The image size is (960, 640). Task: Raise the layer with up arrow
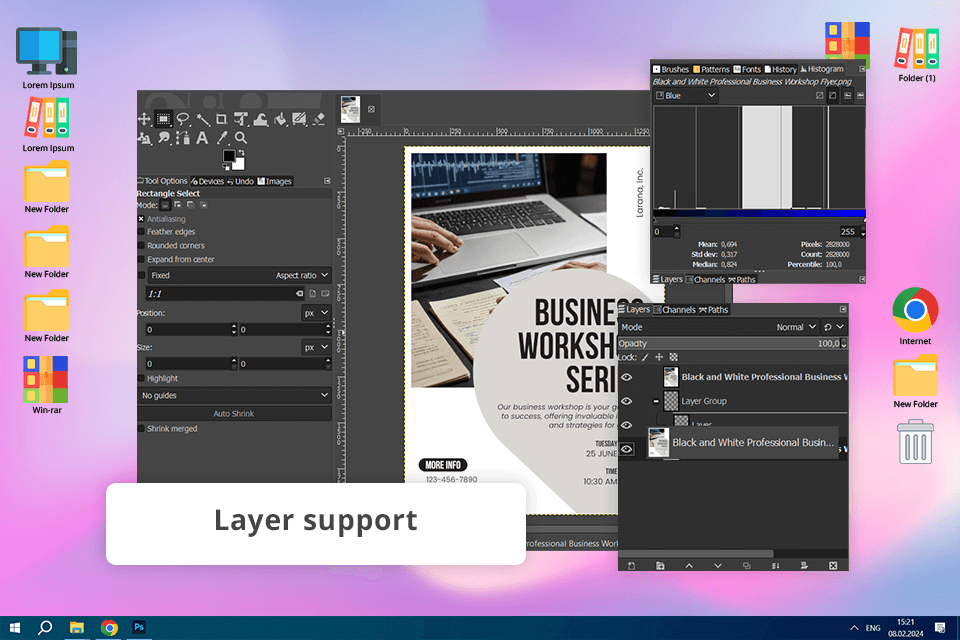click(x=689, y=566)
